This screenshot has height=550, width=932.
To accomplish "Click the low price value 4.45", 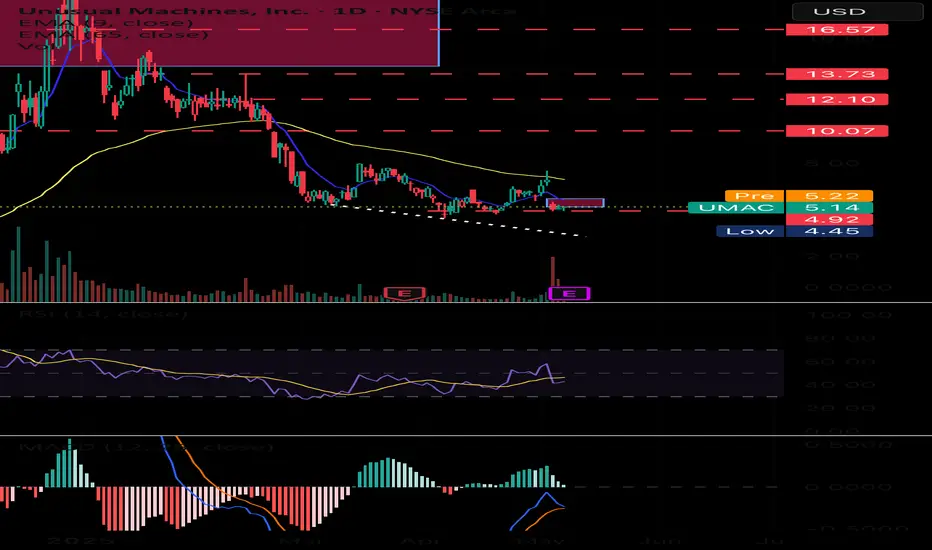I will point(829,231).
